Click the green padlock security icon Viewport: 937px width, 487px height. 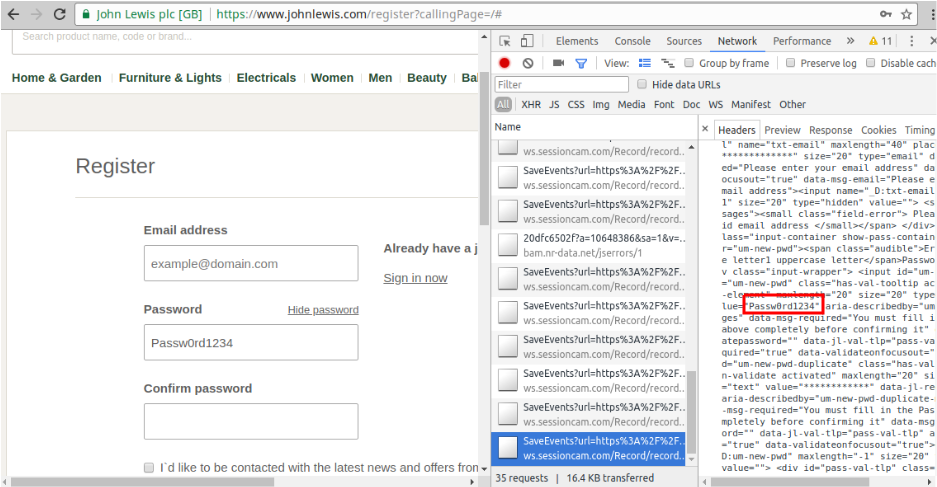tap(86, 14)
